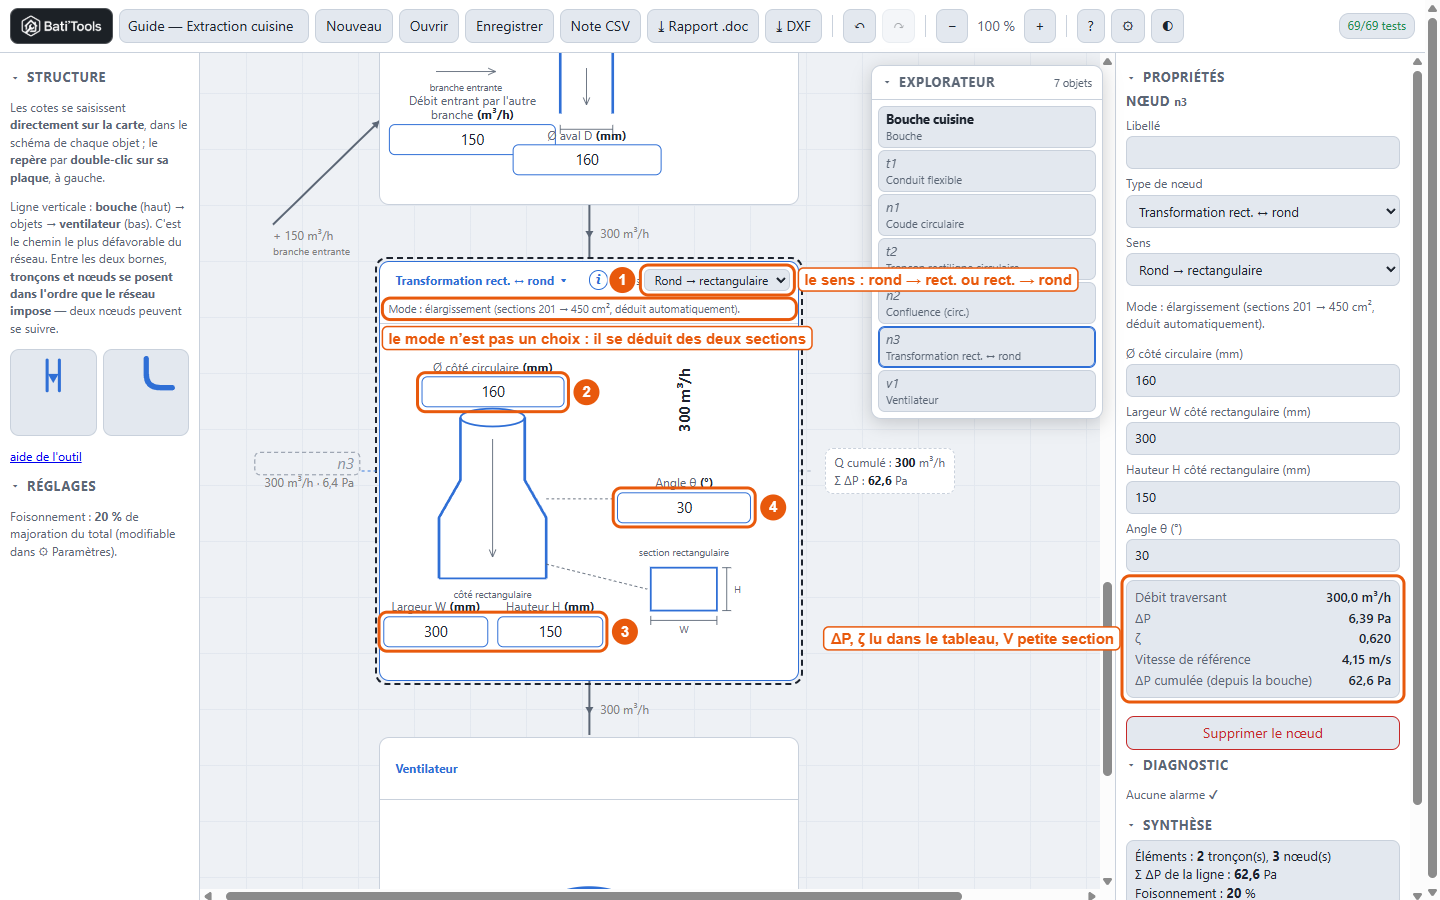Select the elbow node tool tile
Viewport: 1440px width, 900px height.
click(146, 392)
